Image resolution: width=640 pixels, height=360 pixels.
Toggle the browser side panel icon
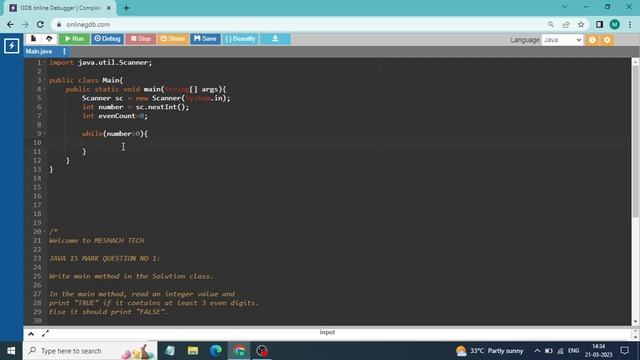coord(599,24)
